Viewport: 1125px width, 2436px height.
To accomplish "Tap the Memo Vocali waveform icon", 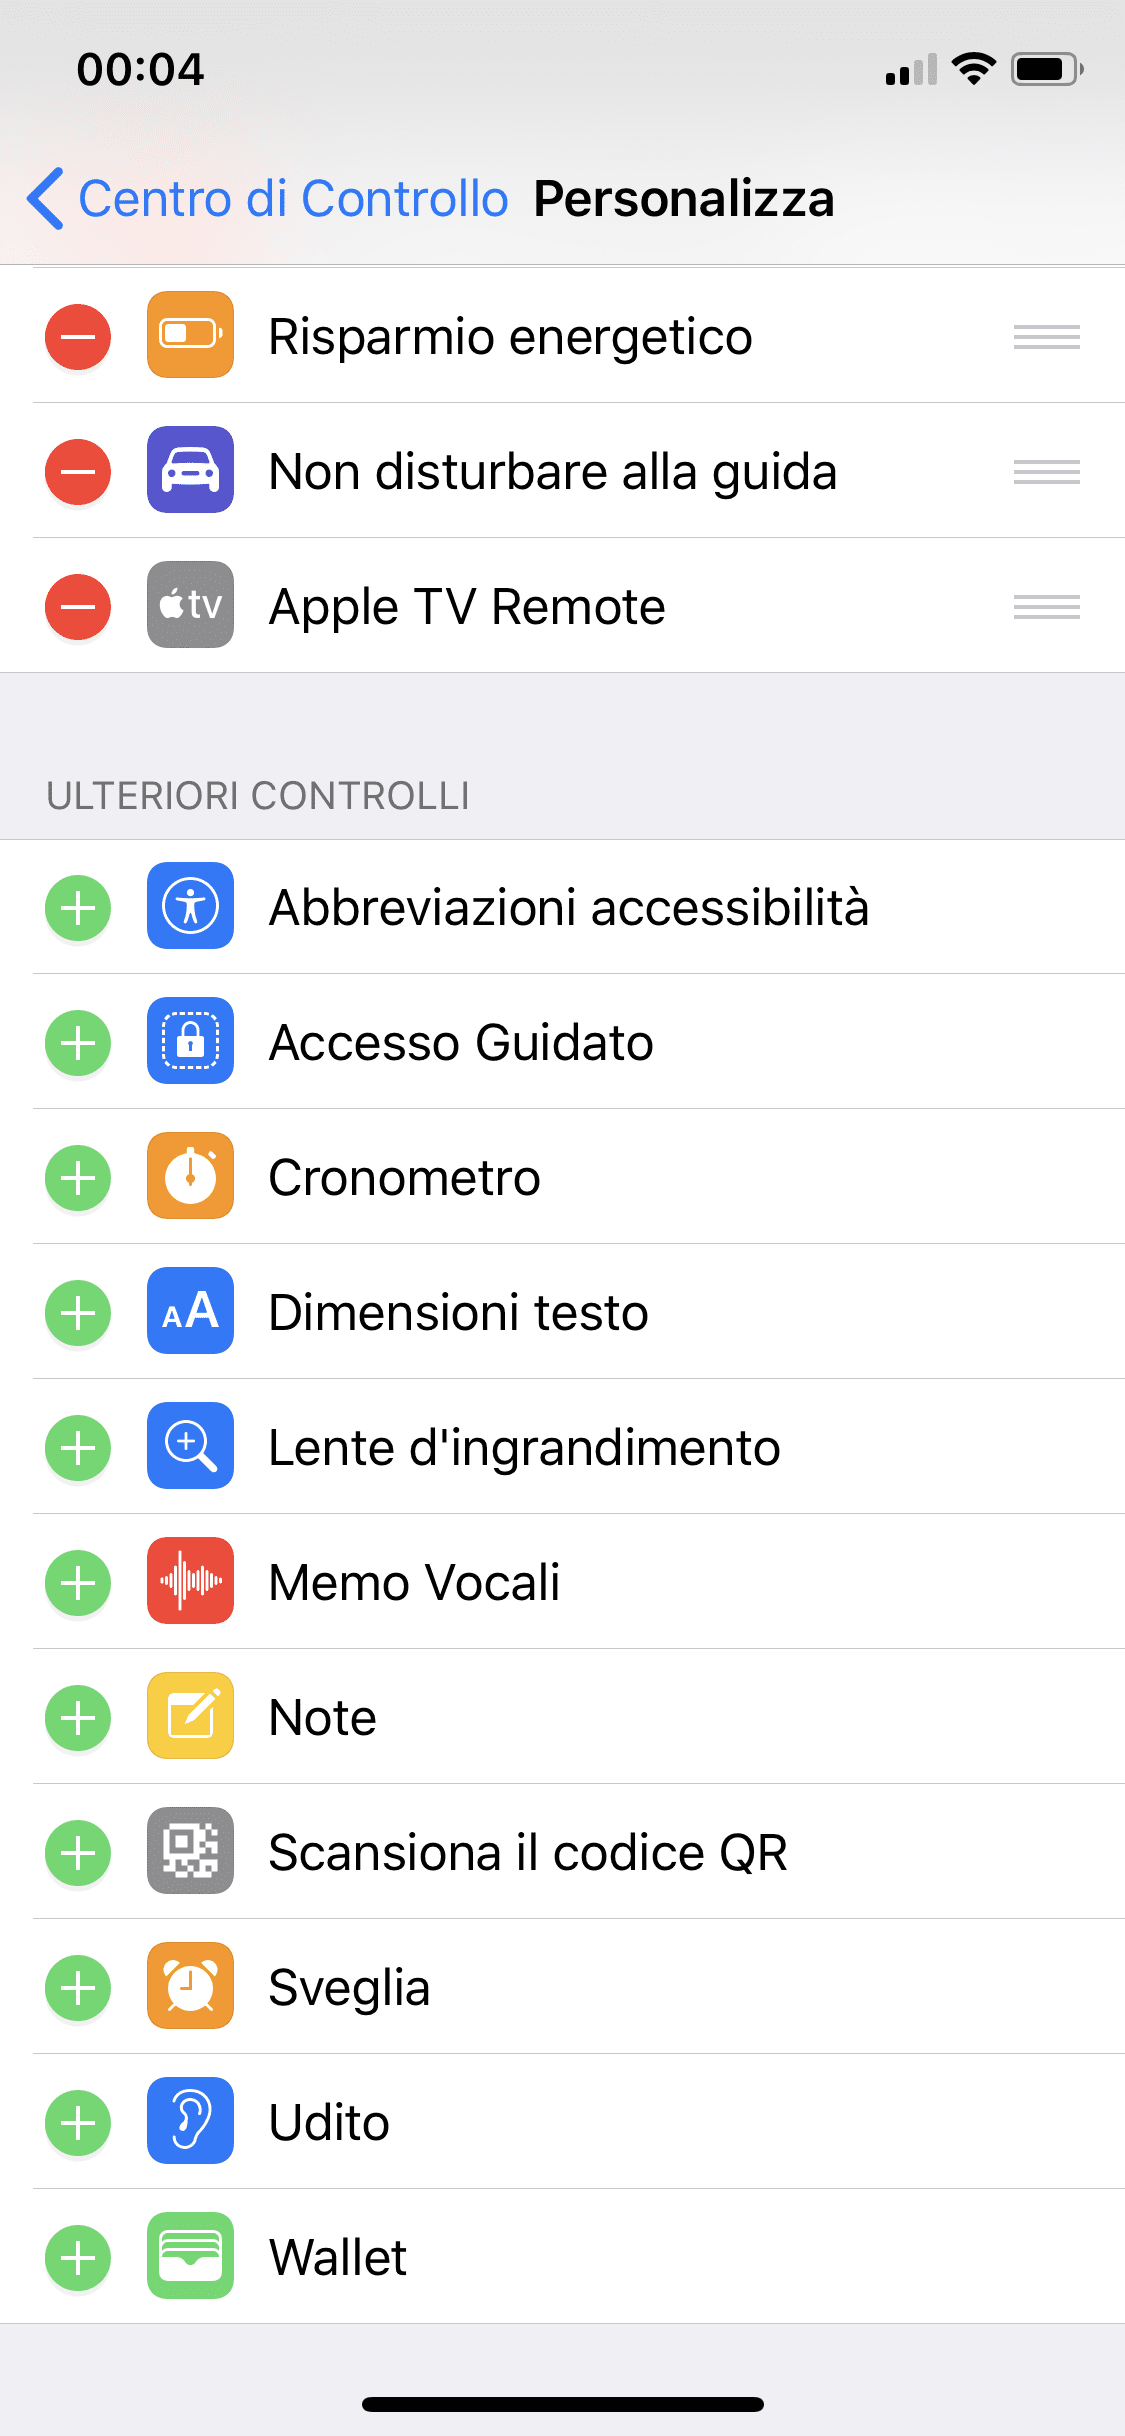I will [190, 1581].
